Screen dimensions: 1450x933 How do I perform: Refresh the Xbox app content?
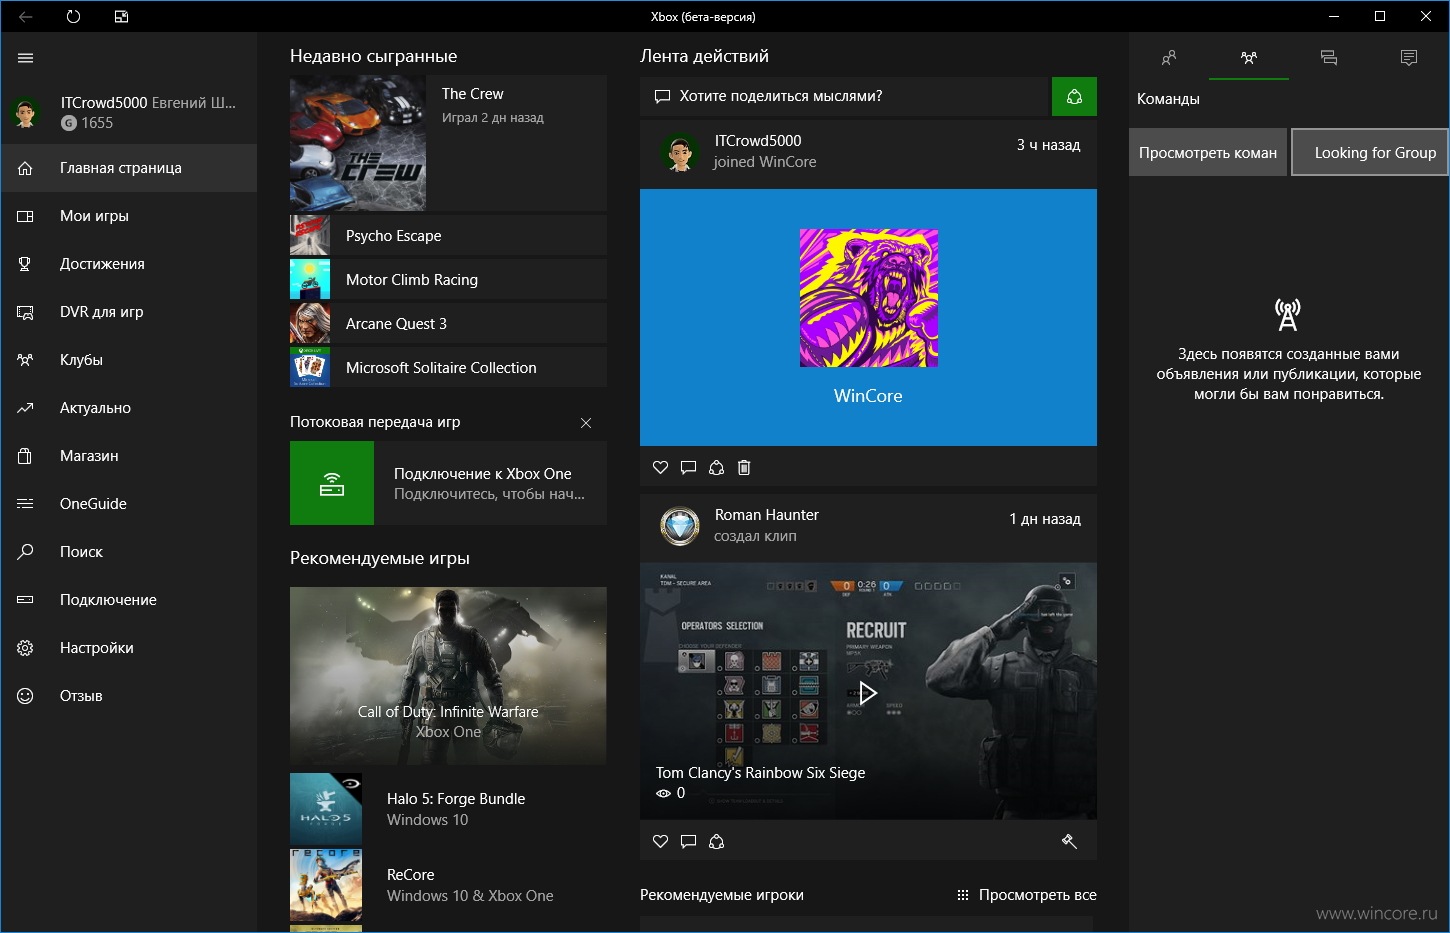coord(73,17)
